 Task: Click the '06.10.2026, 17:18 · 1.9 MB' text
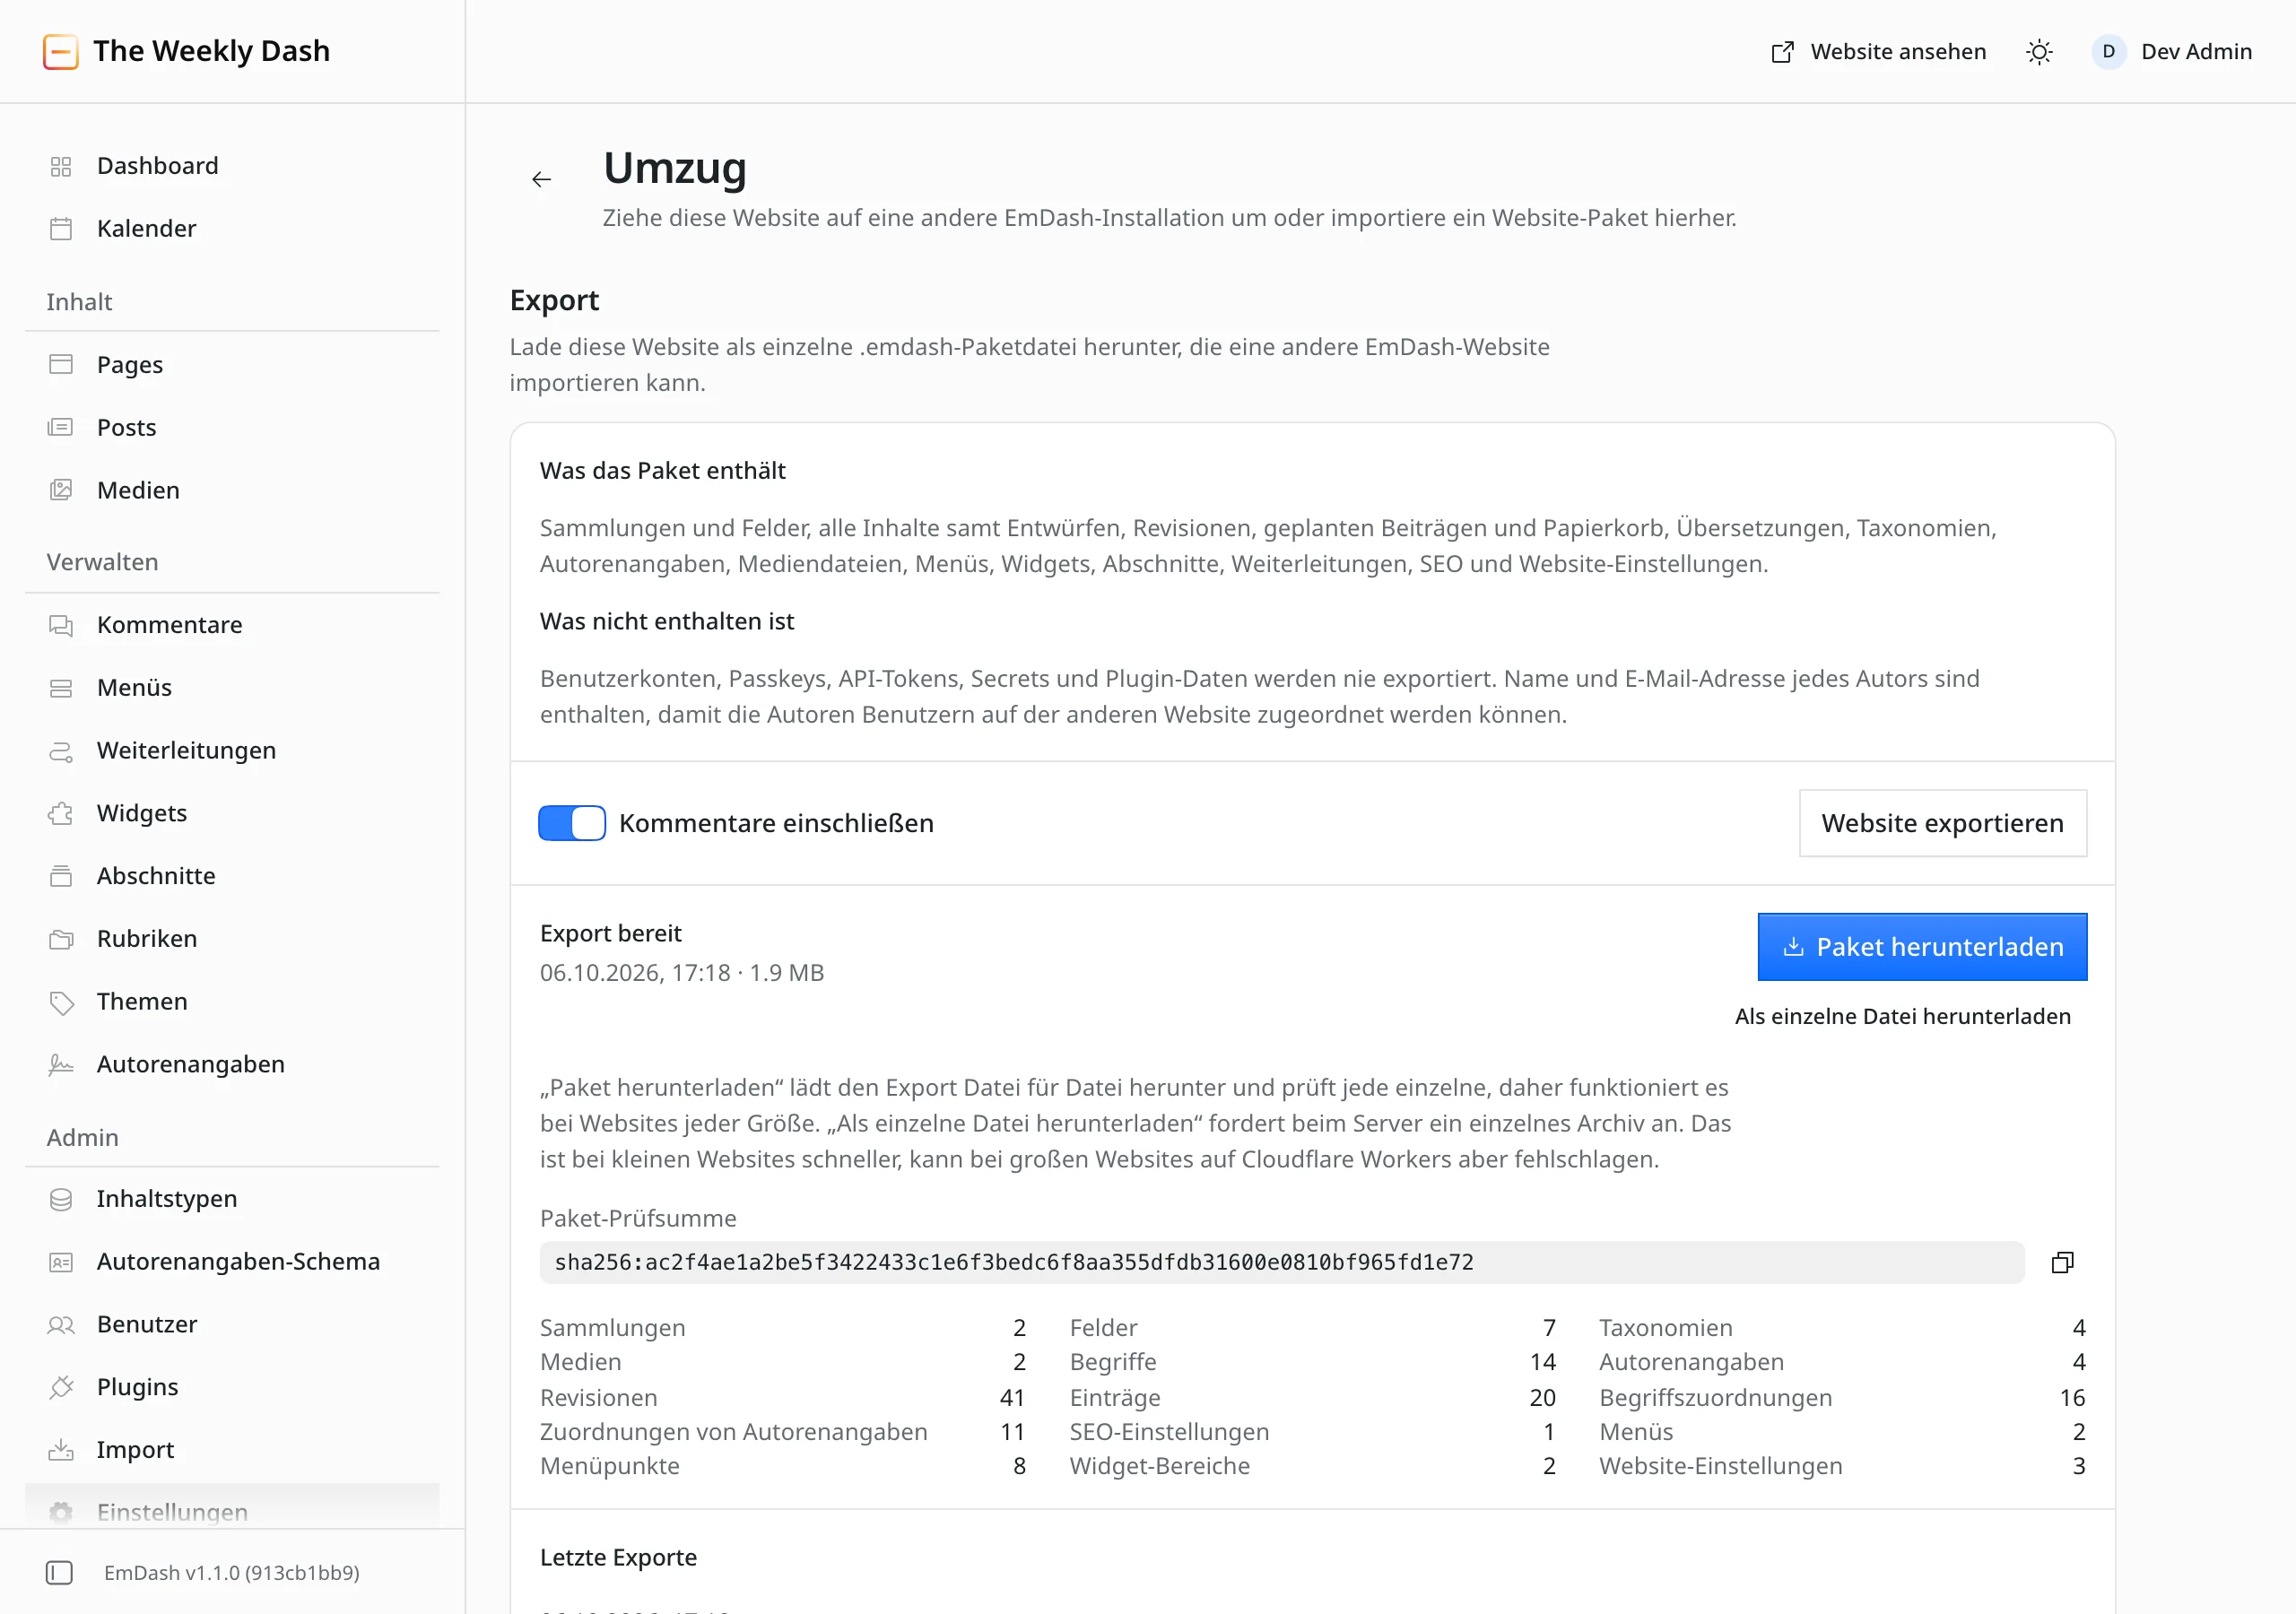682,973
